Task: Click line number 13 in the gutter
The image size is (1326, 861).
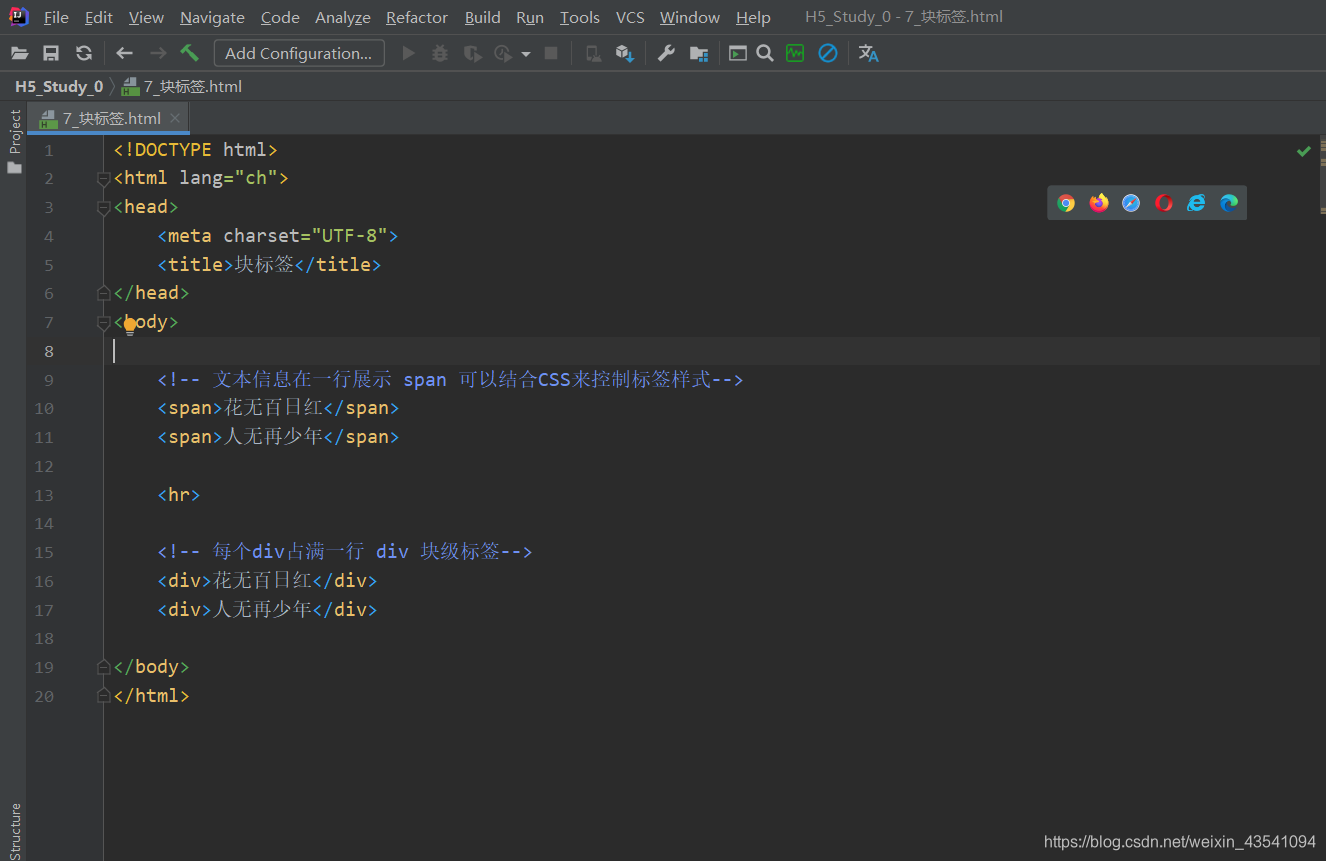Action: [44, 495]
